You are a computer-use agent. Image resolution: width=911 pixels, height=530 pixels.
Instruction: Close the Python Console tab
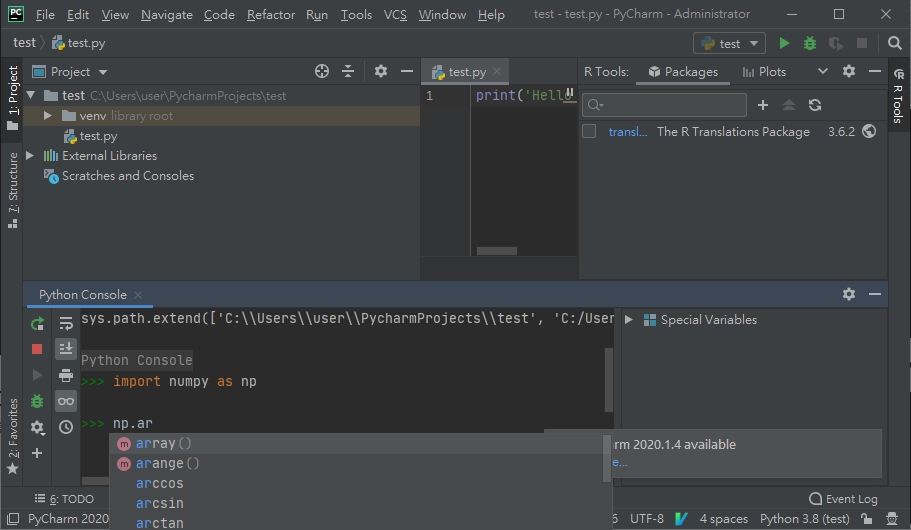pos(138,295)
